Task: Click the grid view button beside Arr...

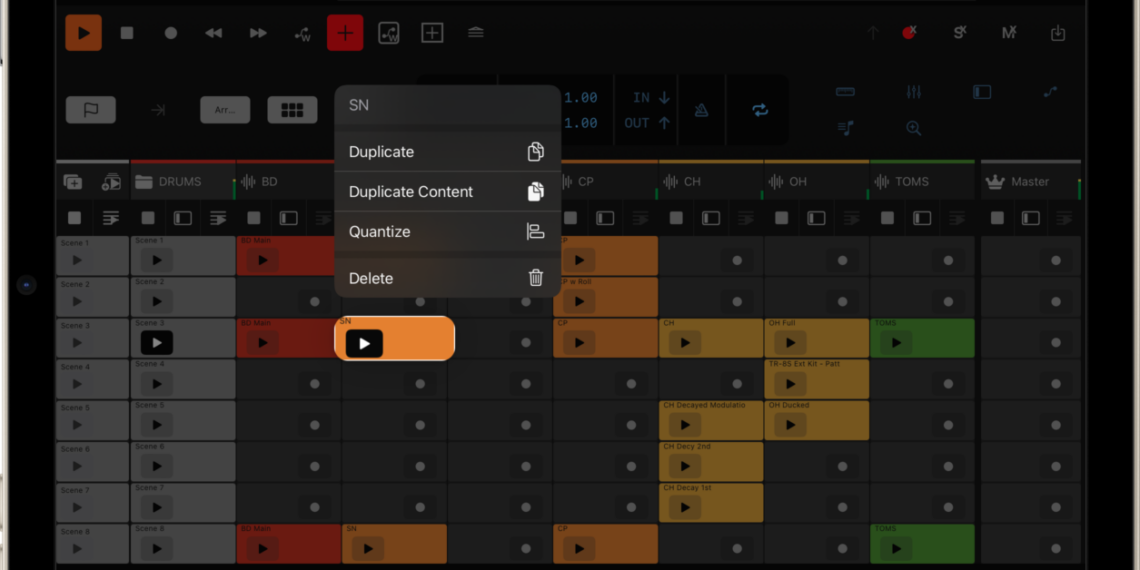Action: tap(292, 110)
